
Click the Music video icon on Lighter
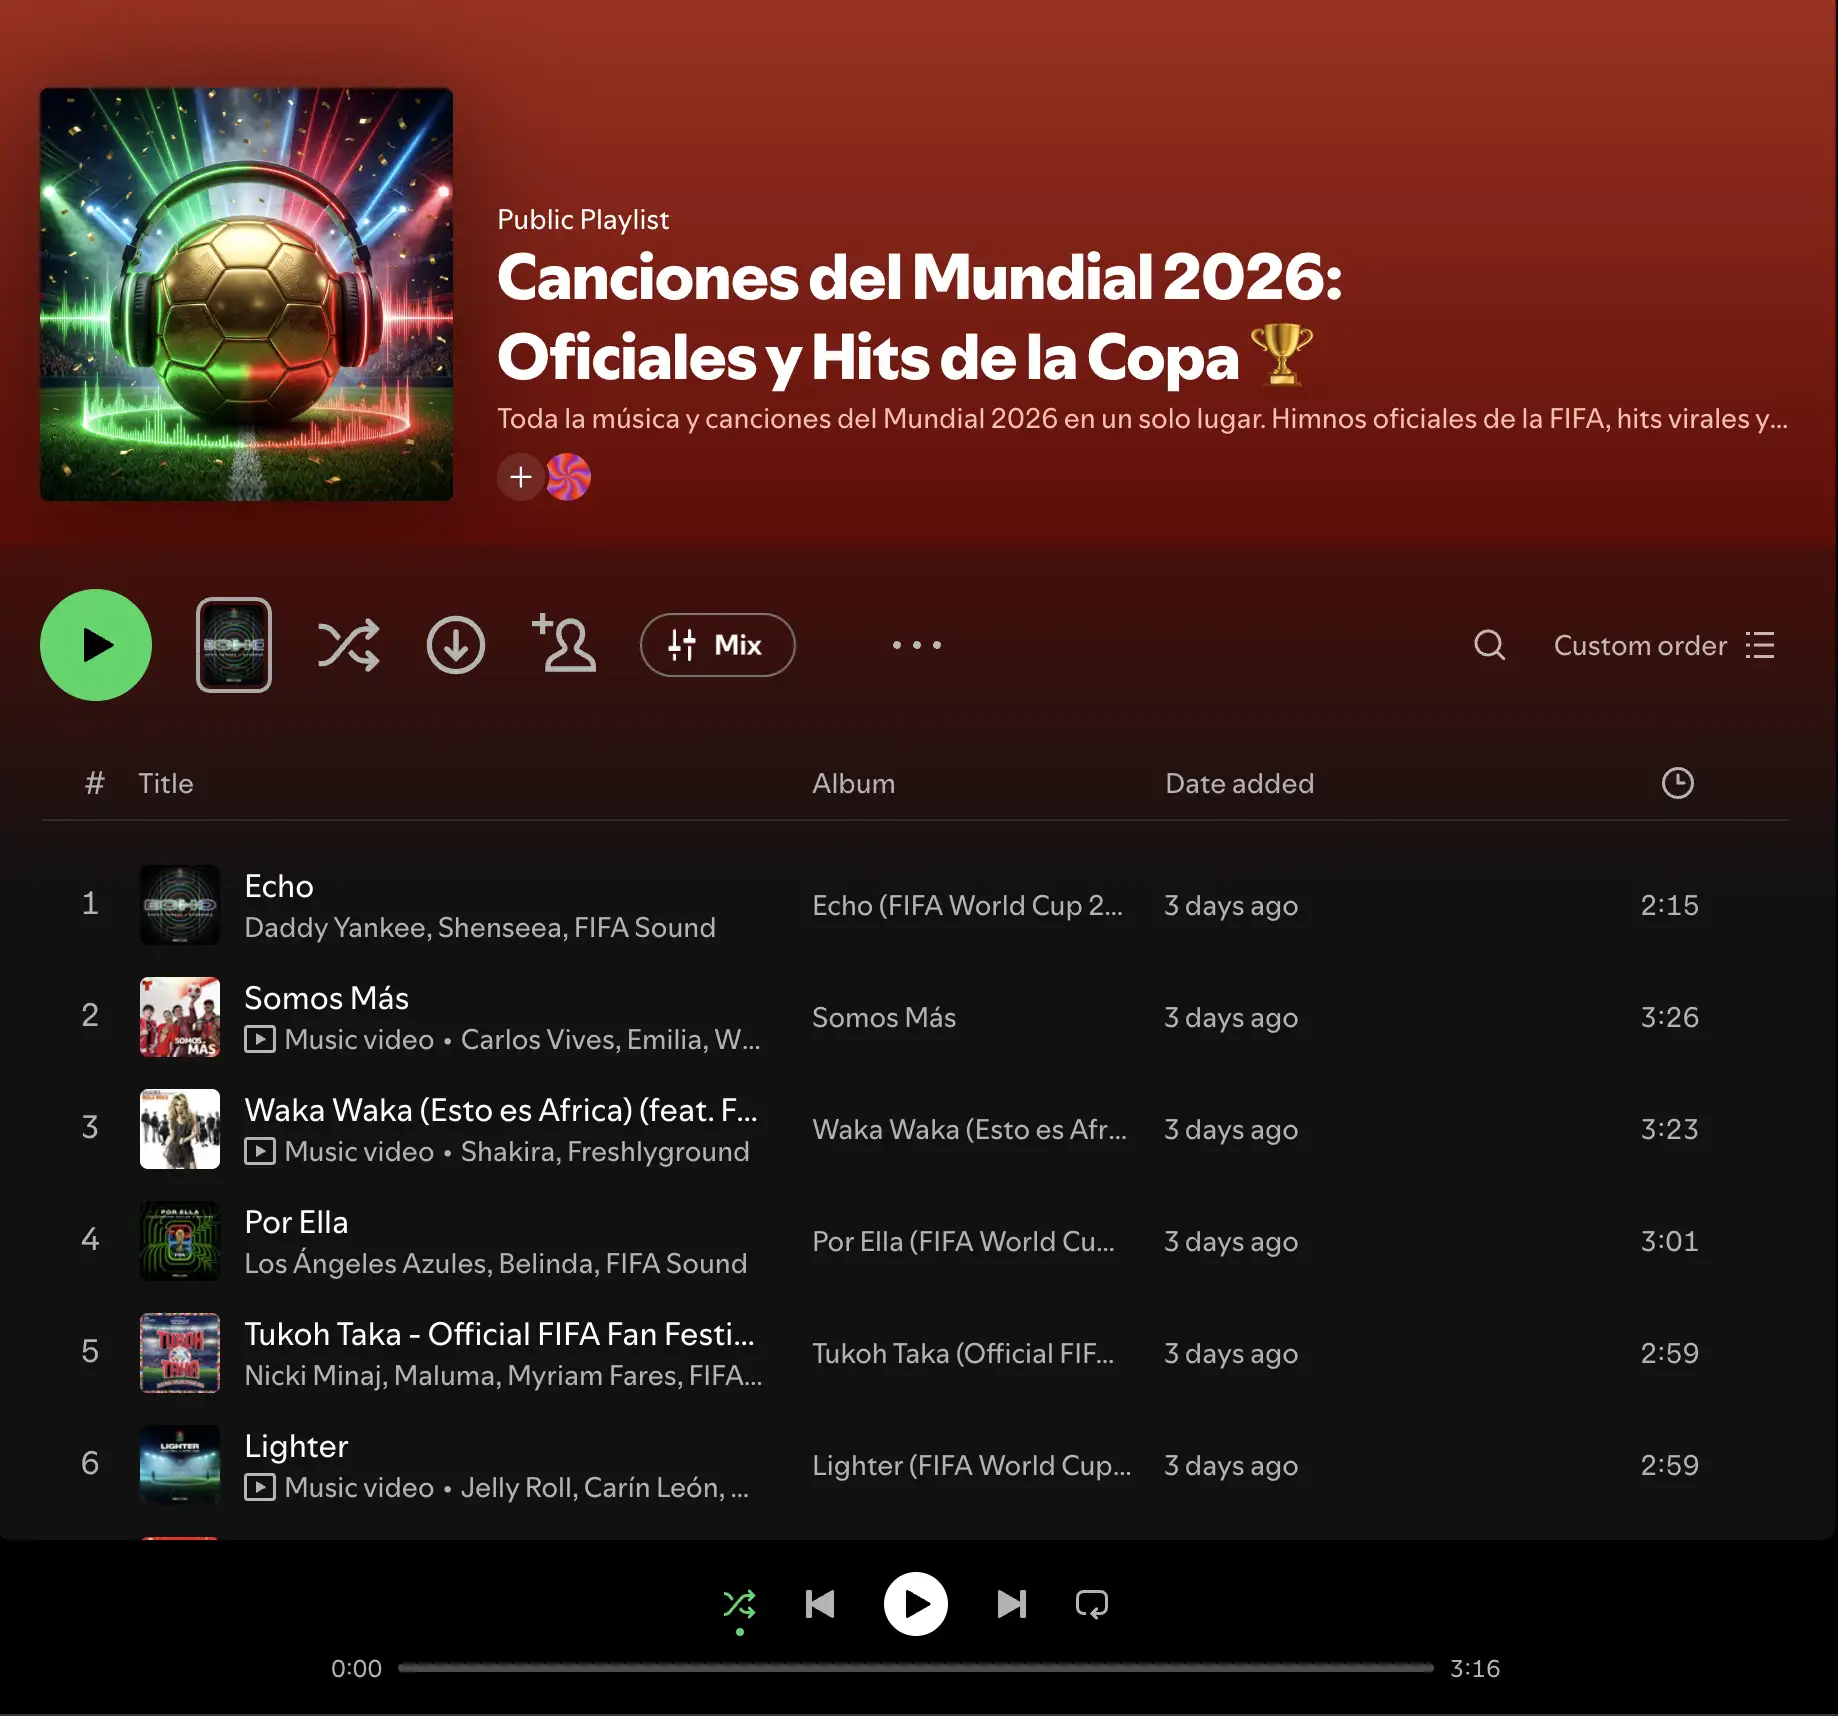(x=260, y=1487)
